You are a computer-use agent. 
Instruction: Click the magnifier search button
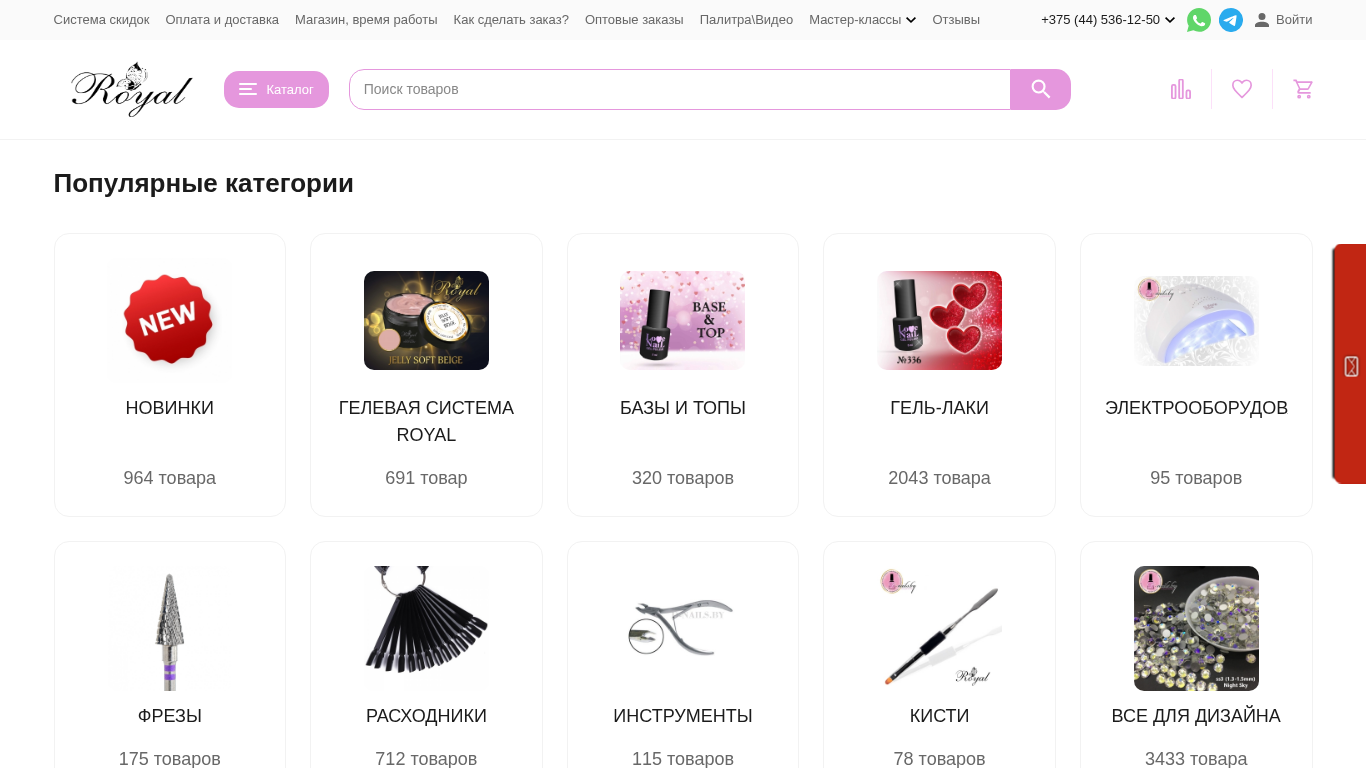click(1040, 89)
